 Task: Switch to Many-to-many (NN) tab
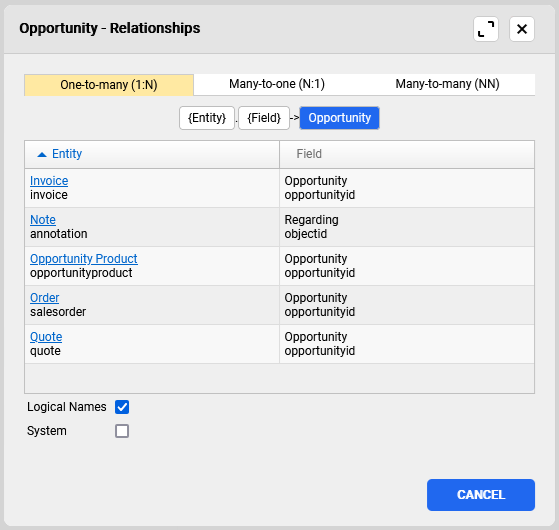(447, 84)
